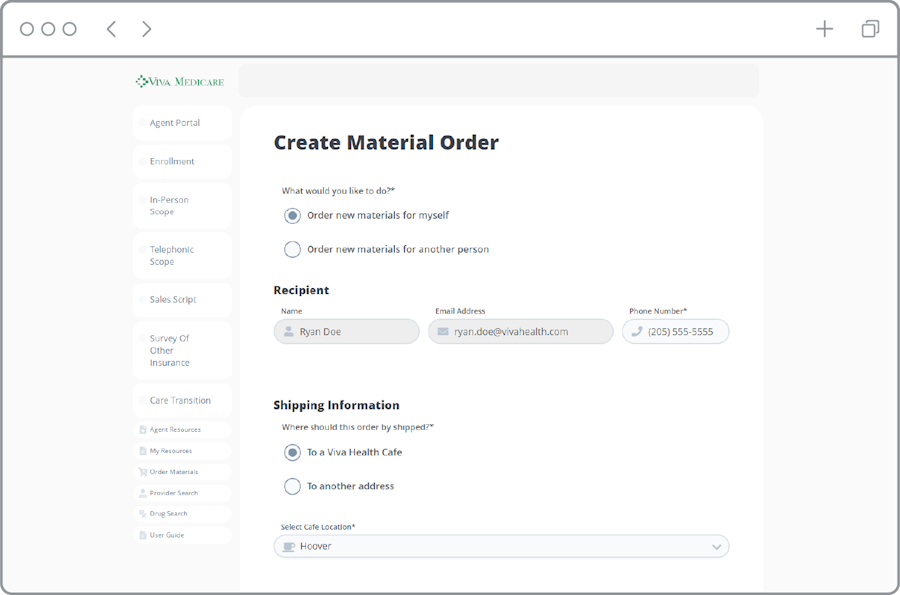Open the Care Transition section
Screen dimensions: 900x595
[180, 400]
